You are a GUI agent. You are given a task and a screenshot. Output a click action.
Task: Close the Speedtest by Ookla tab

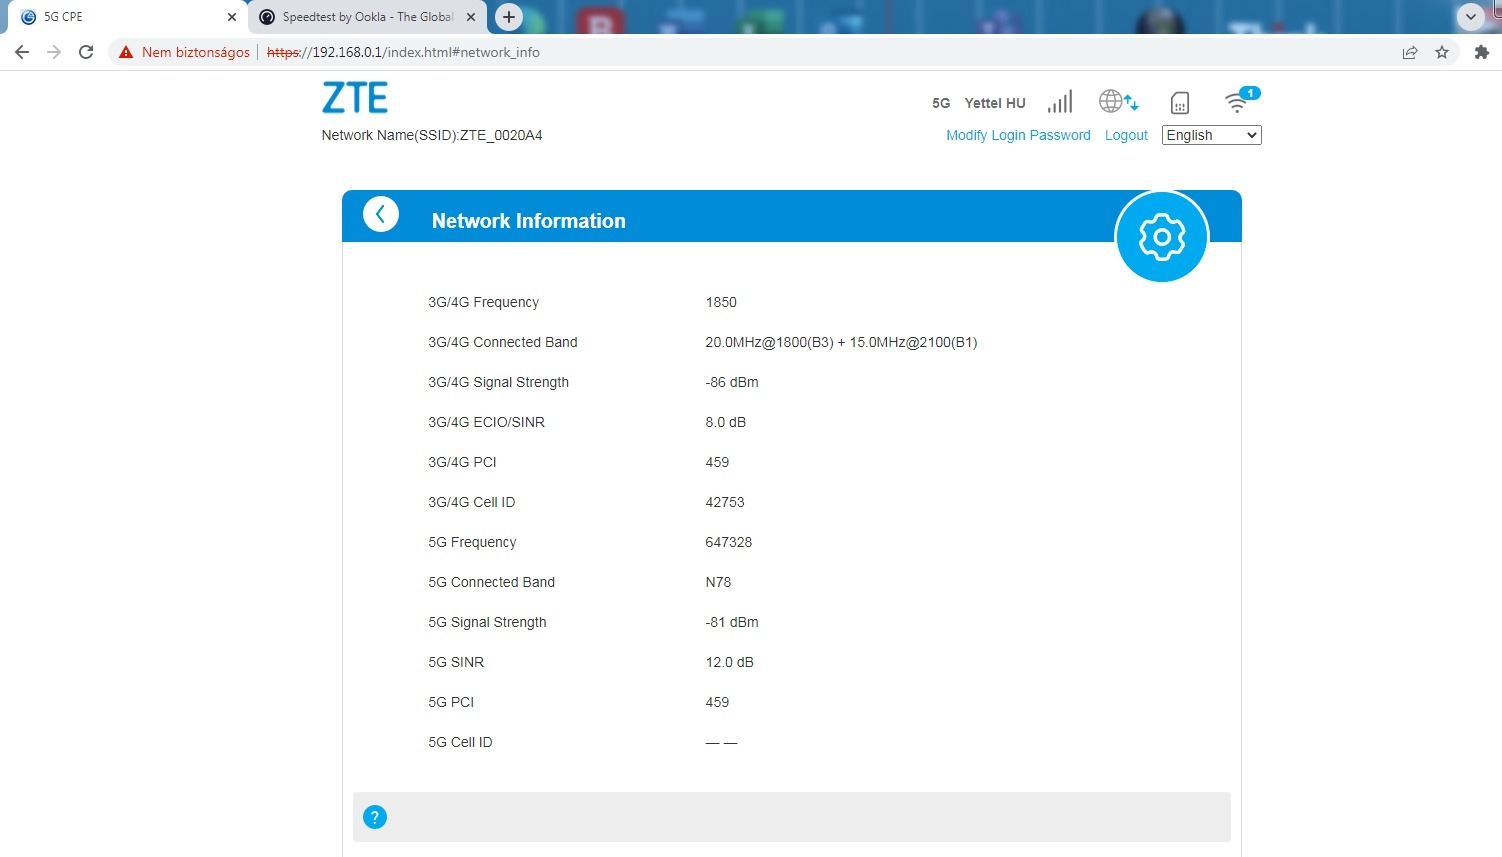pyautogui.click(x=471, y=17)
